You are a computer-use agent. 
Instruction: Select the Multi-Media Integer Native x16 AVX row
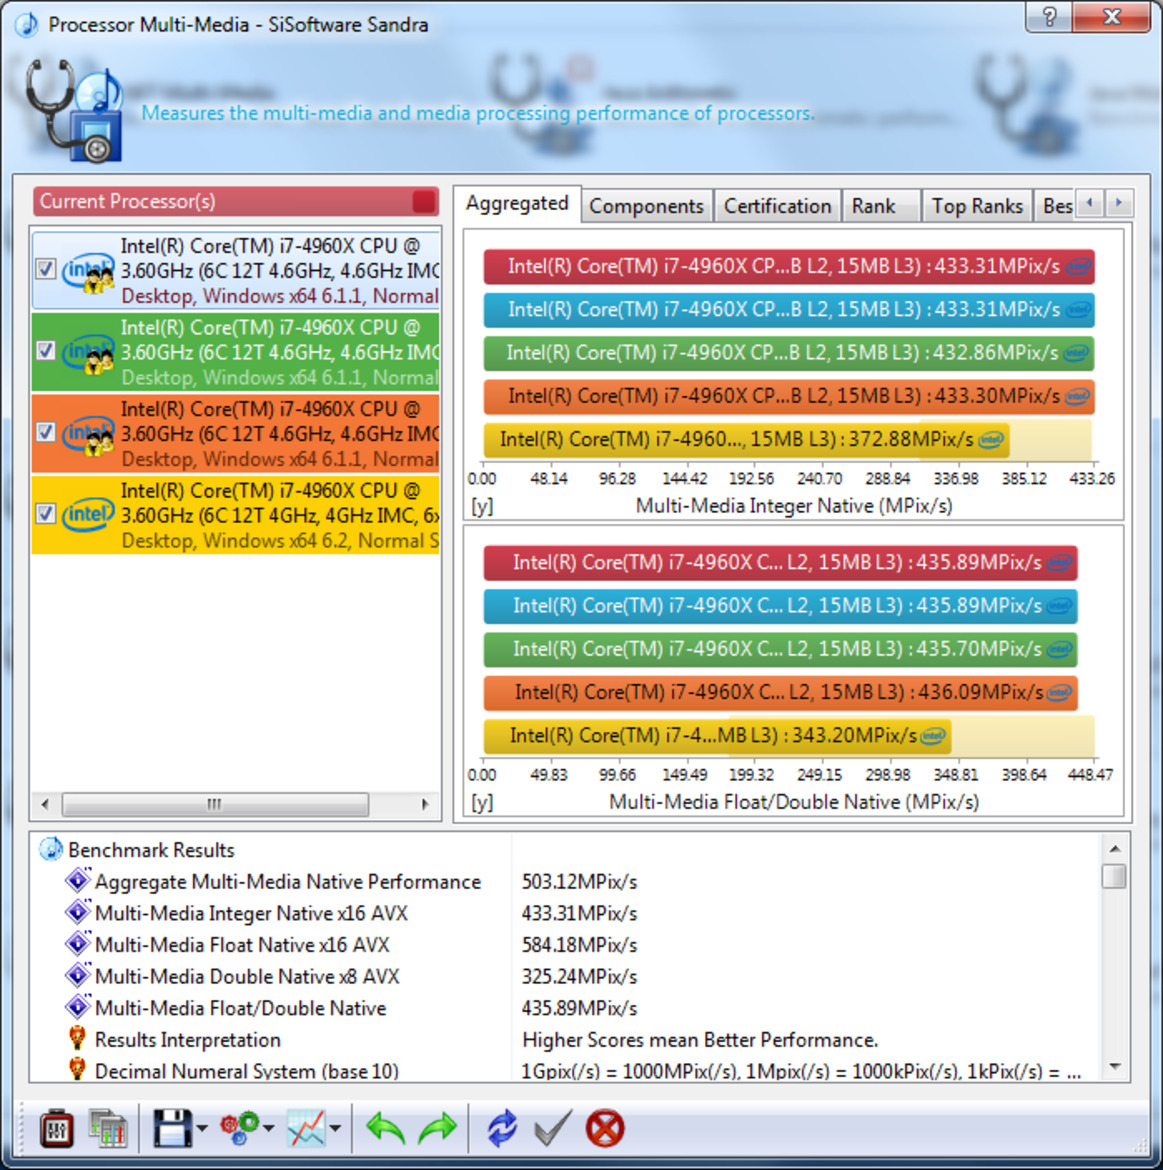(x=567, y=913)
